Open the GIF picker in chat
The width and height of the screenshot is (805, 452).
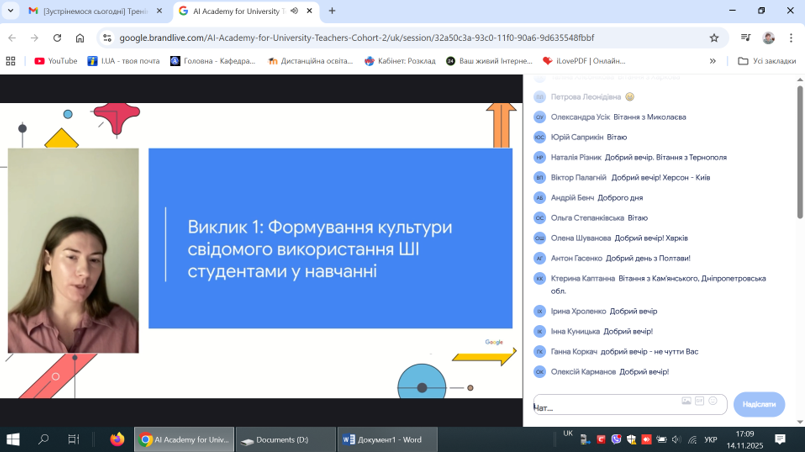(699, 401)
